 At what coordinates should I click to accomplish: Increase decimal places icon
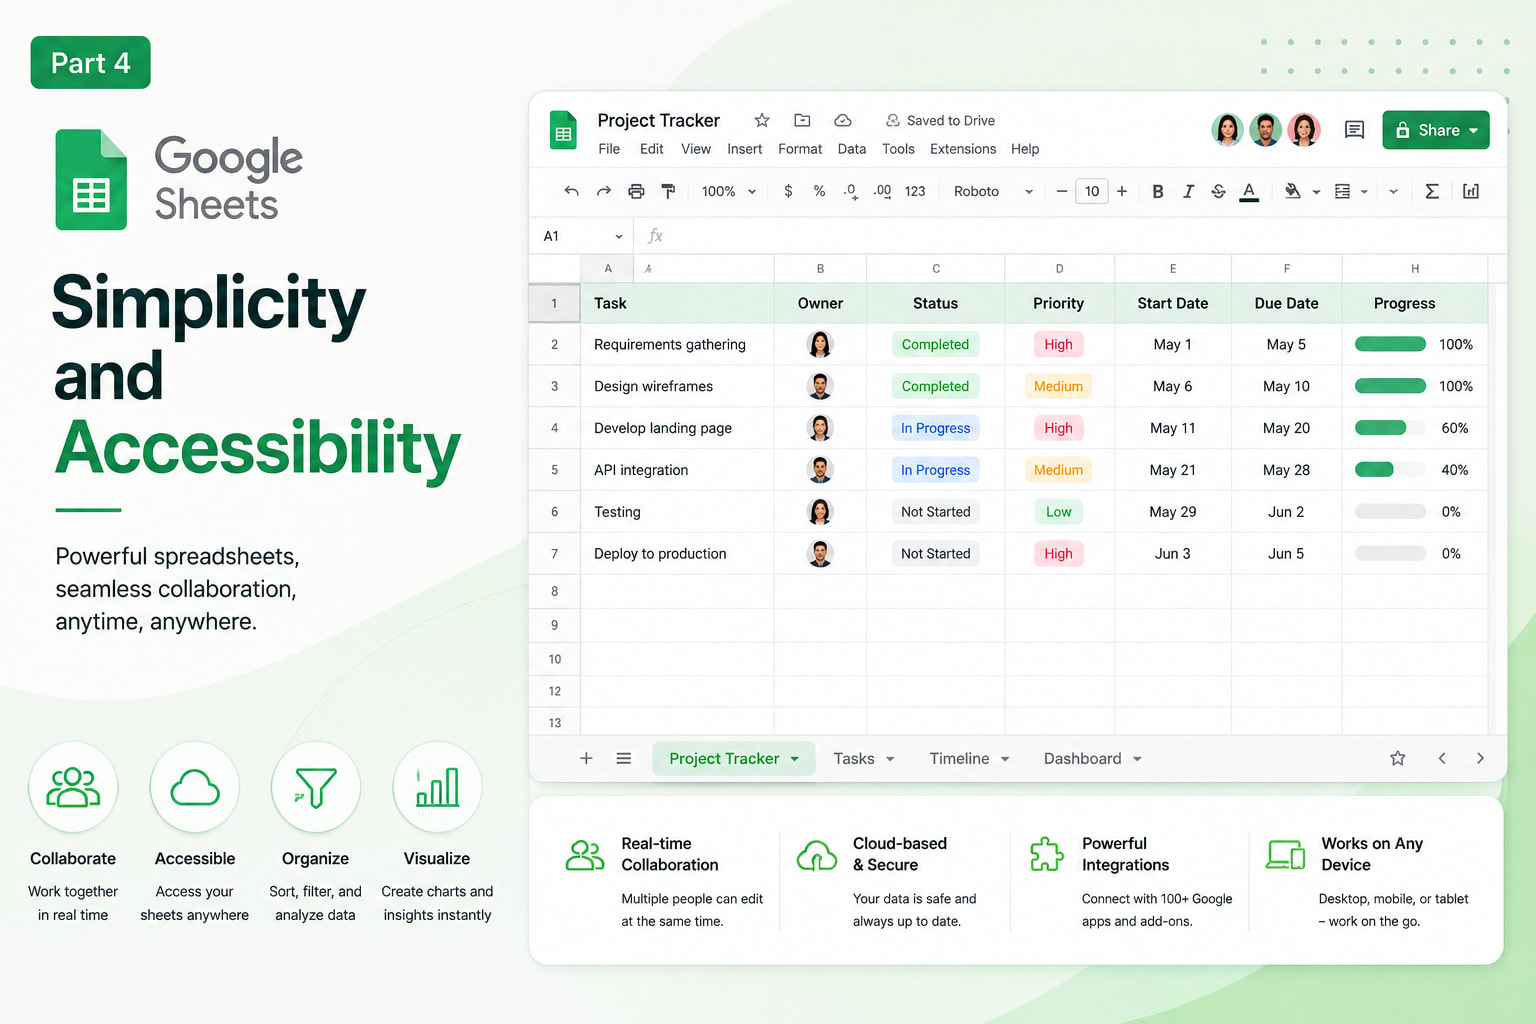(882, 191)
